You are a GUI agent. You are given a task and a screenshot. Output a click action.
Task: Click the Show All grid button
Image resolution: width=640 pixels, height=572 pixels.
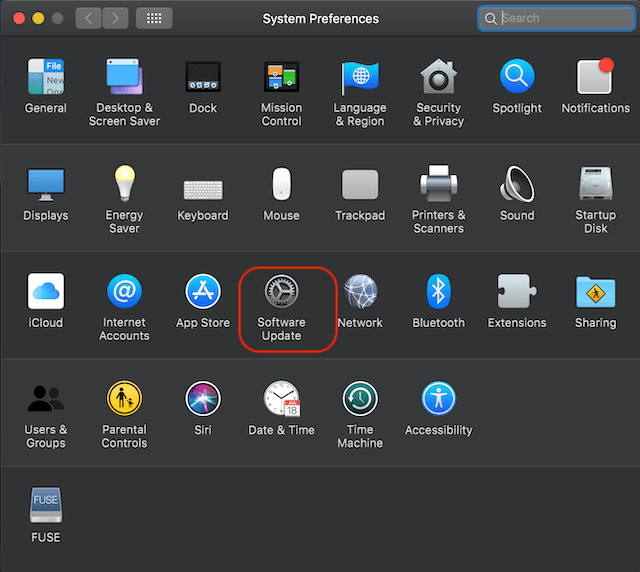pyautogui.click(x=153, y=18)
